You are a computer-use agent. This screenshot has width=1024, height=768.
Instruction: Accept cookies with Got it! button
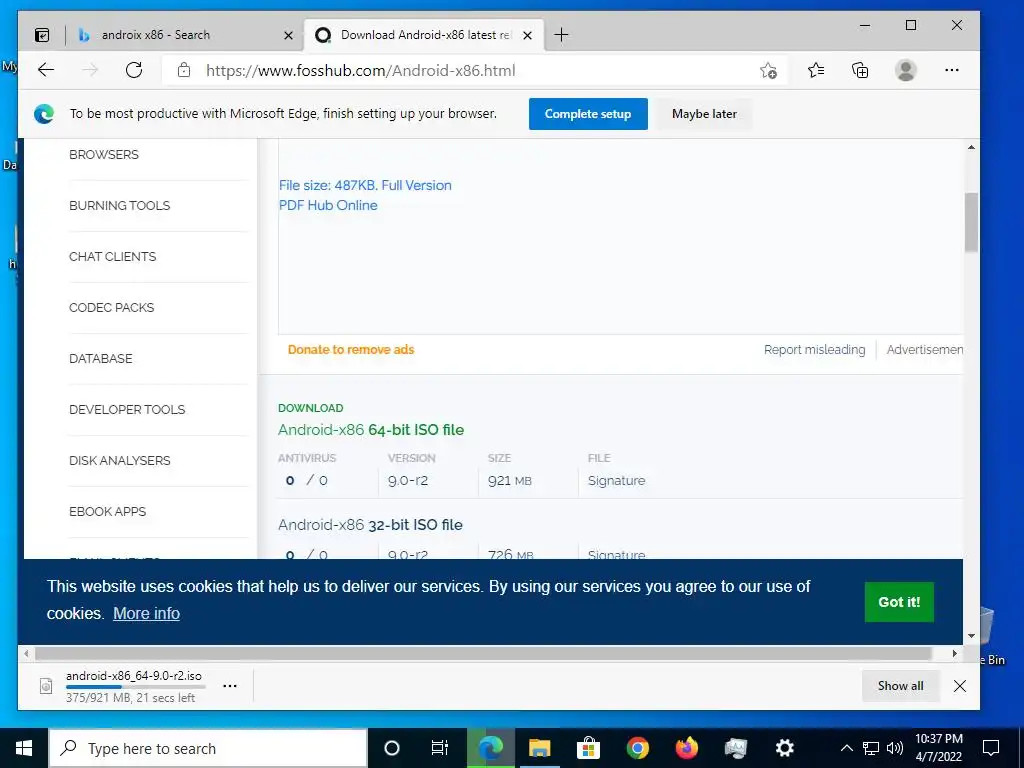click(899, 601)
